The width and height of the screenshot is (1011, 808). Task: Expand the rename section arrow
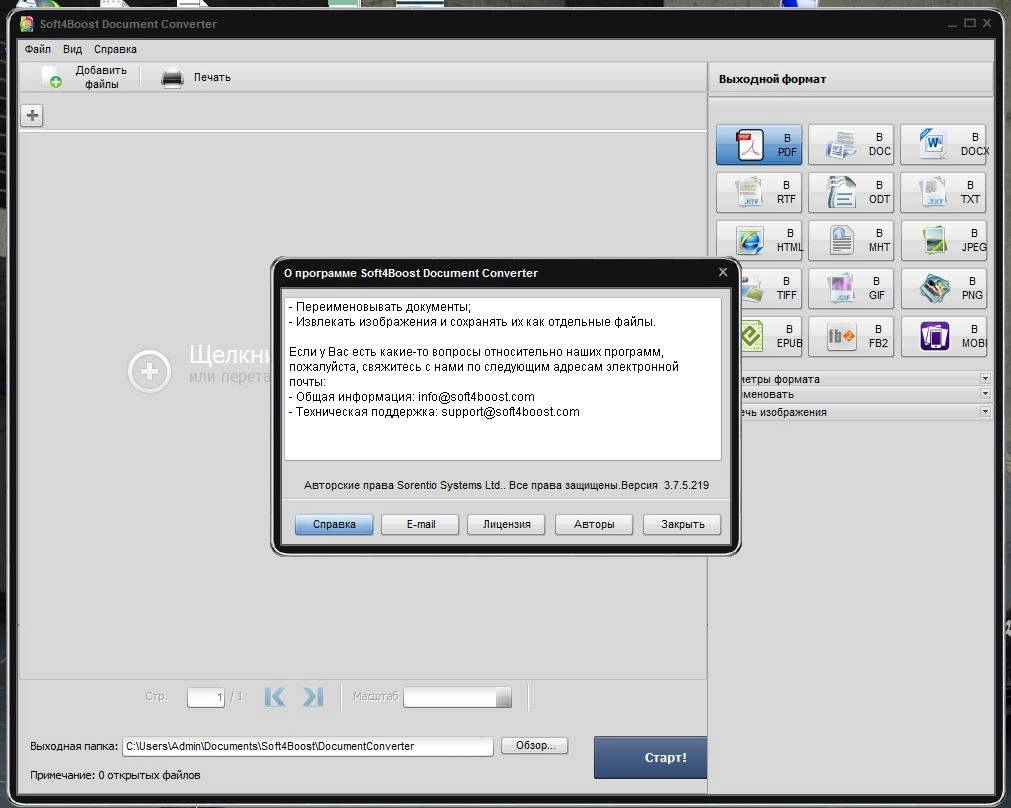[985, 393]
